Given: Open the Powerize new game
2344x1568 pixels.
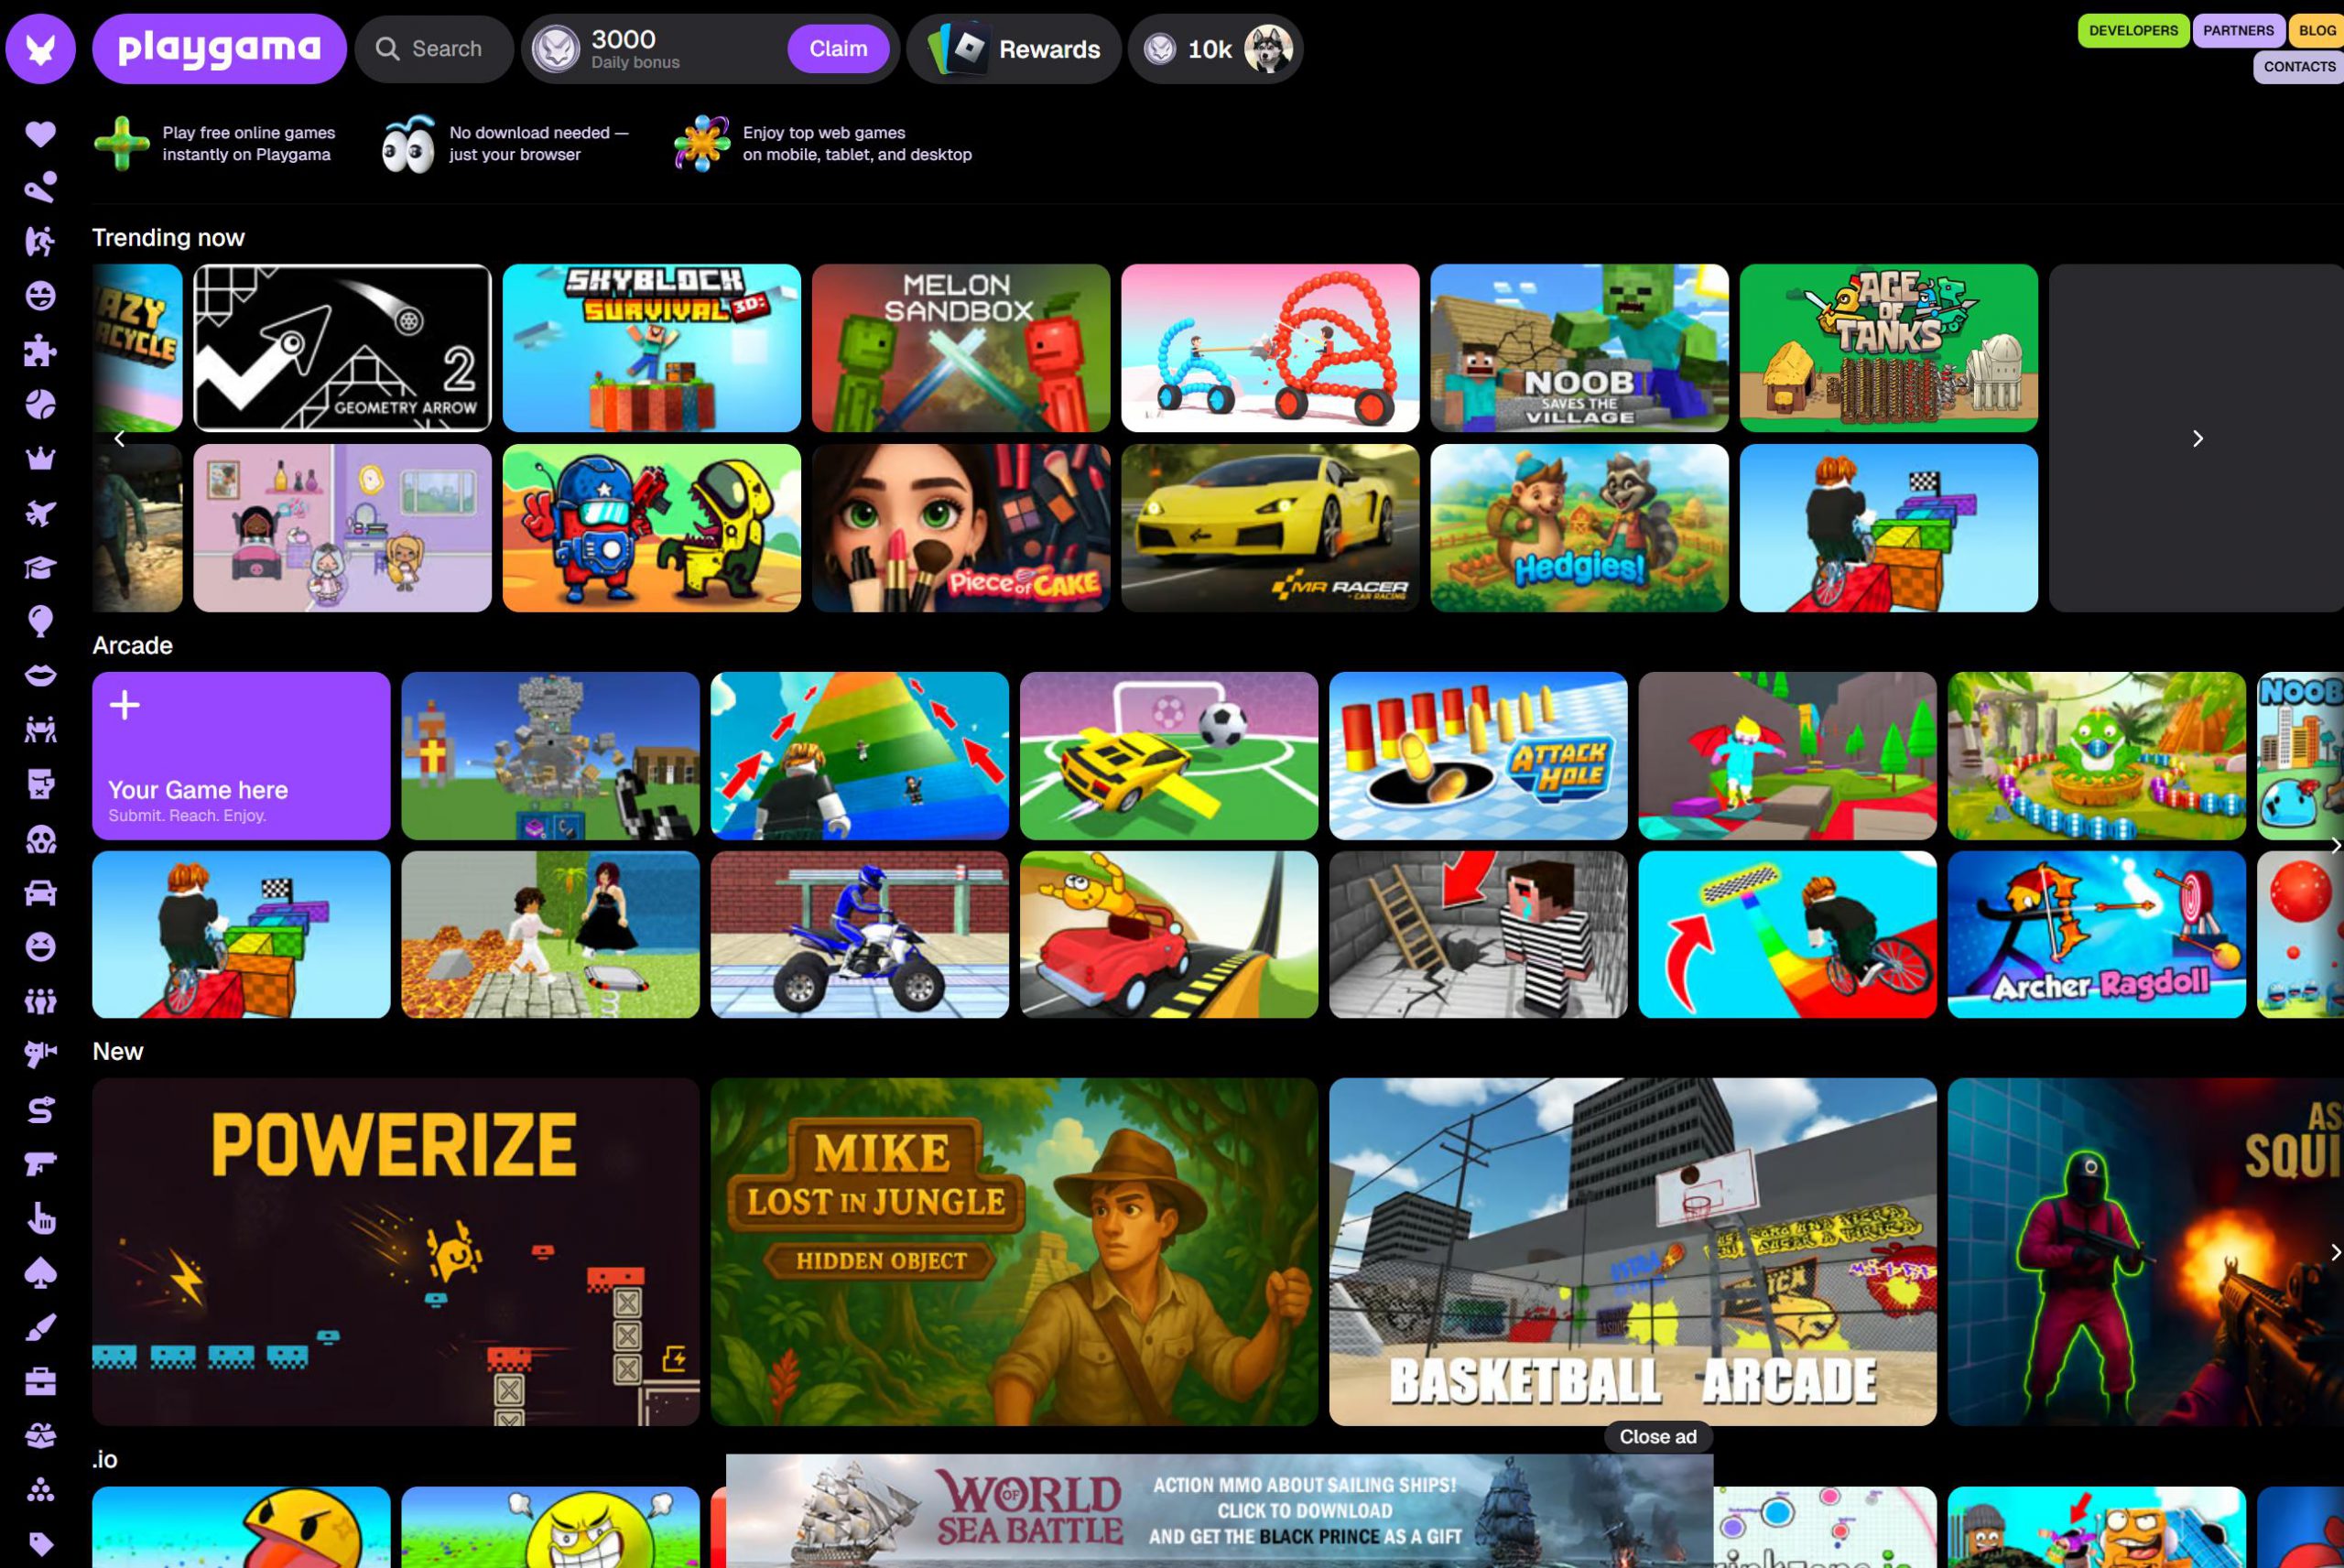Looking at the screenshot, I should coord(395,1251).
